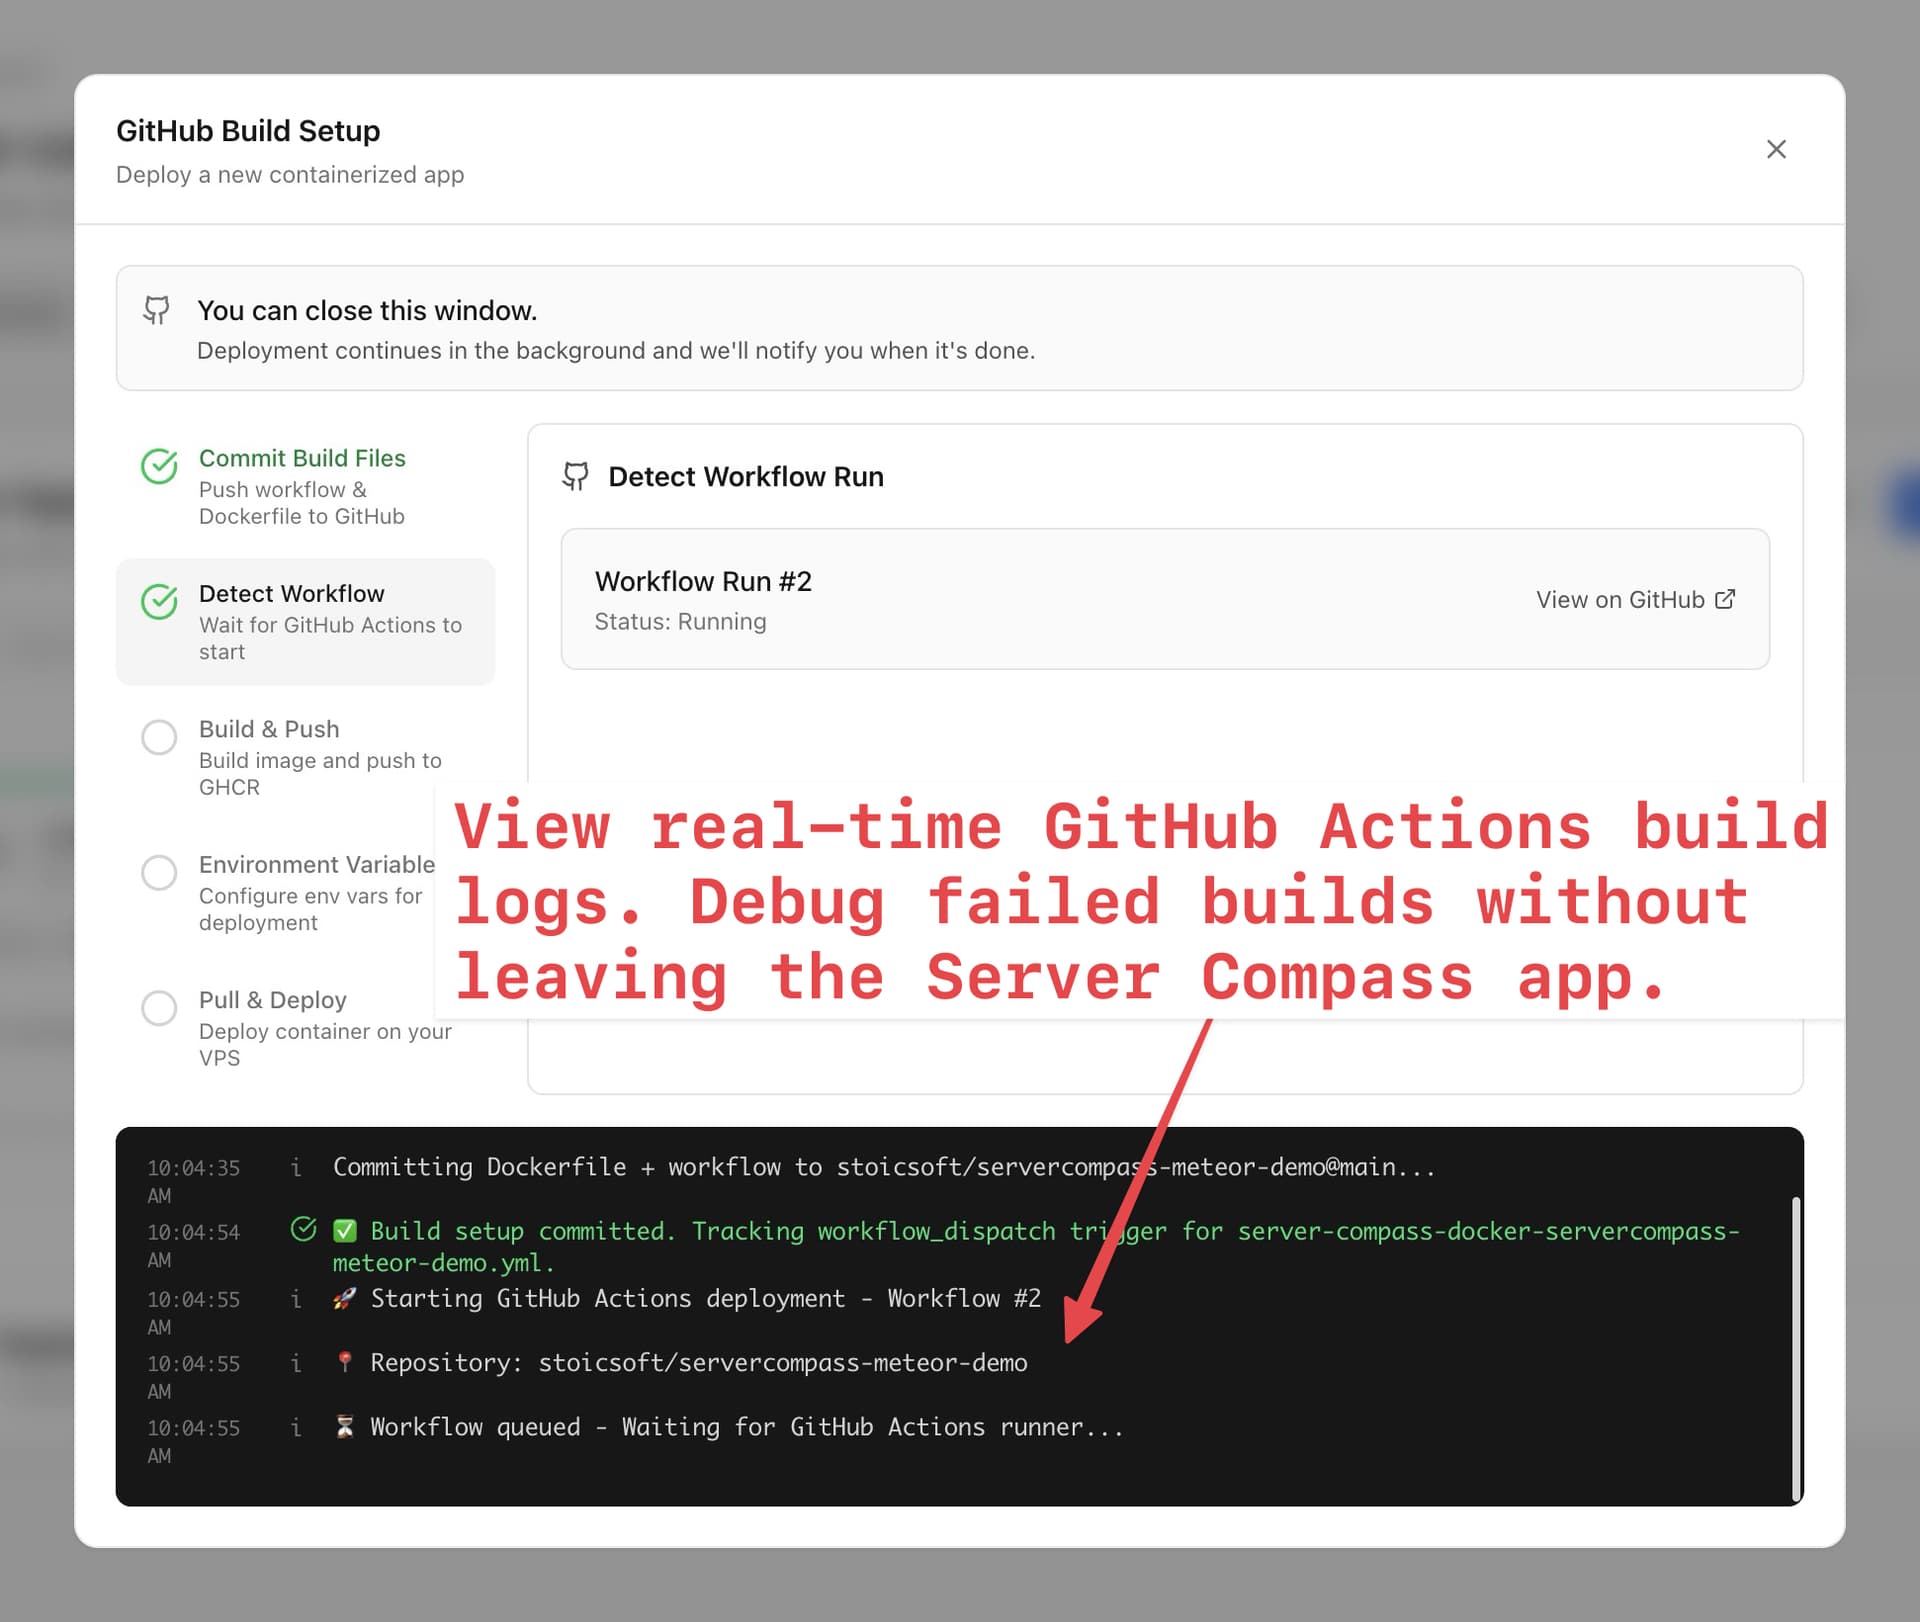
Task: Select the Pull & Deploy step circle
Action: (159, 1008)
